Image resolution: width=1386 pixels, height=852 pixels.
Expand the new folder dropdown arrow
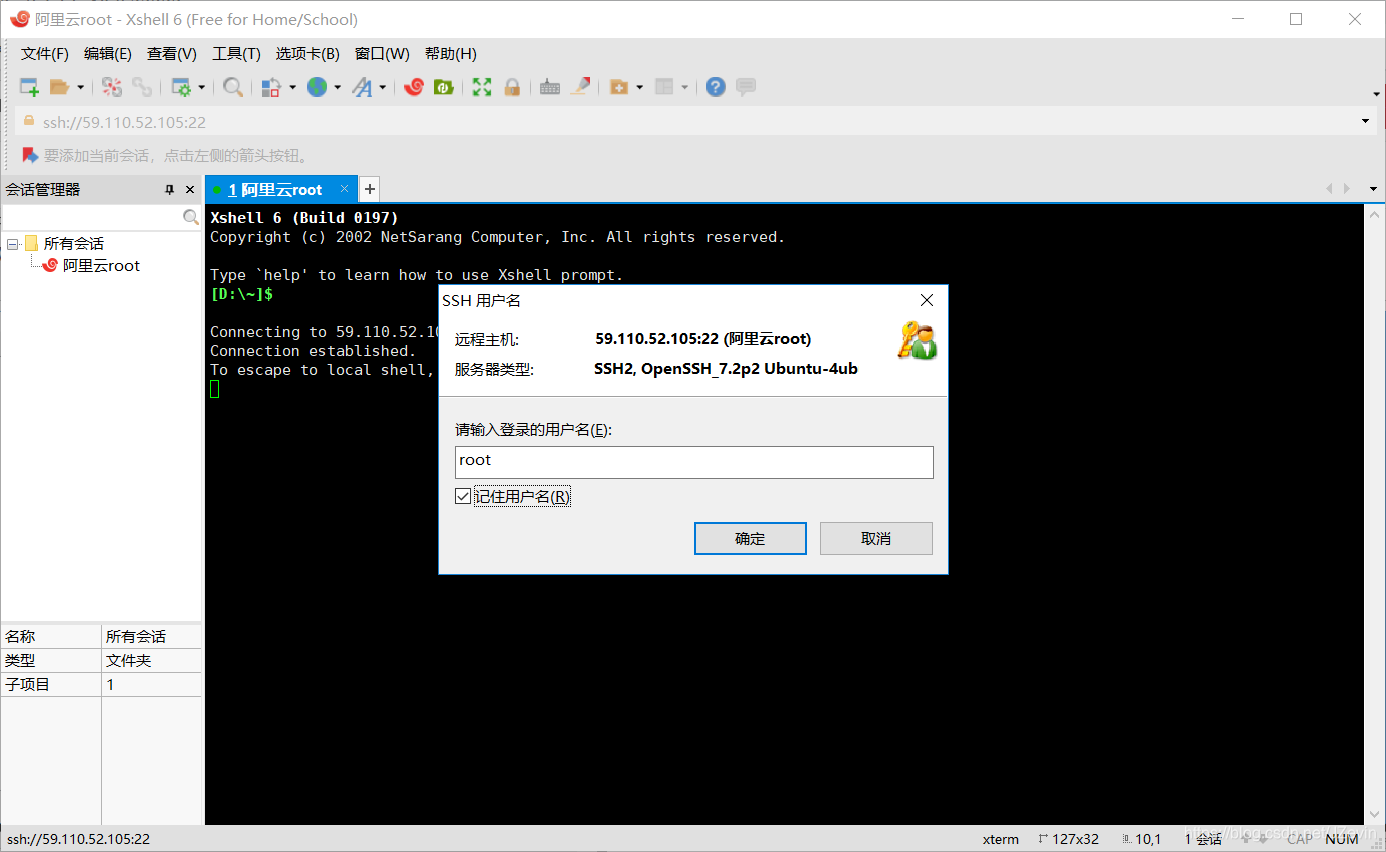tap(639, 87)
